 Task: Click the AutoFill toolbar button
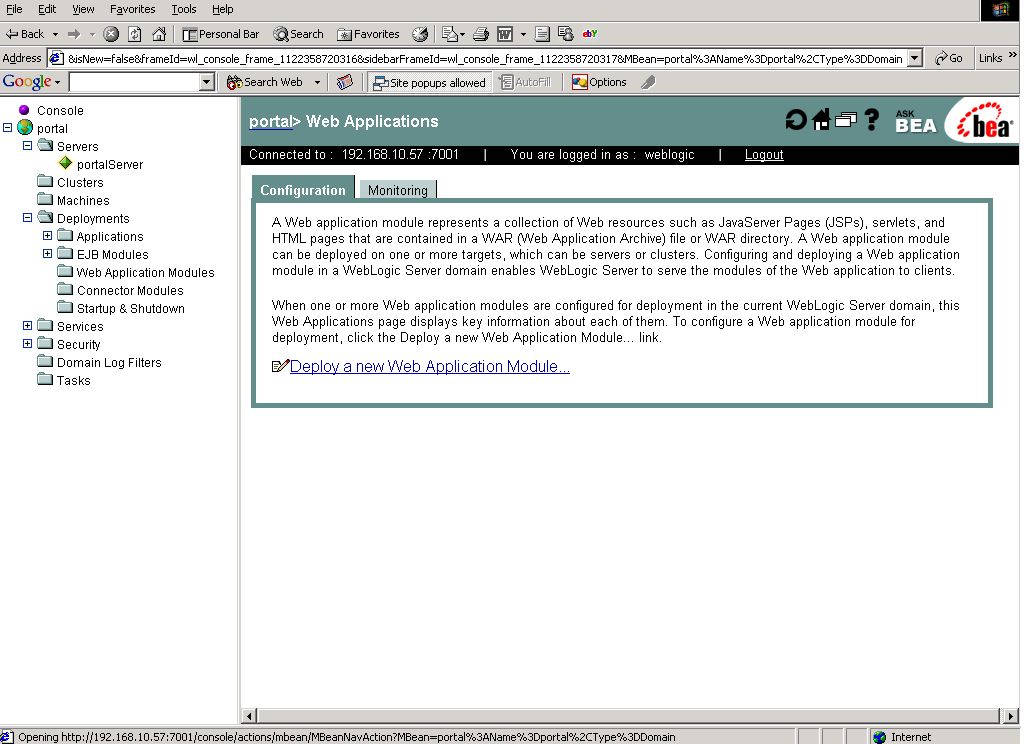tap(526, 82)
